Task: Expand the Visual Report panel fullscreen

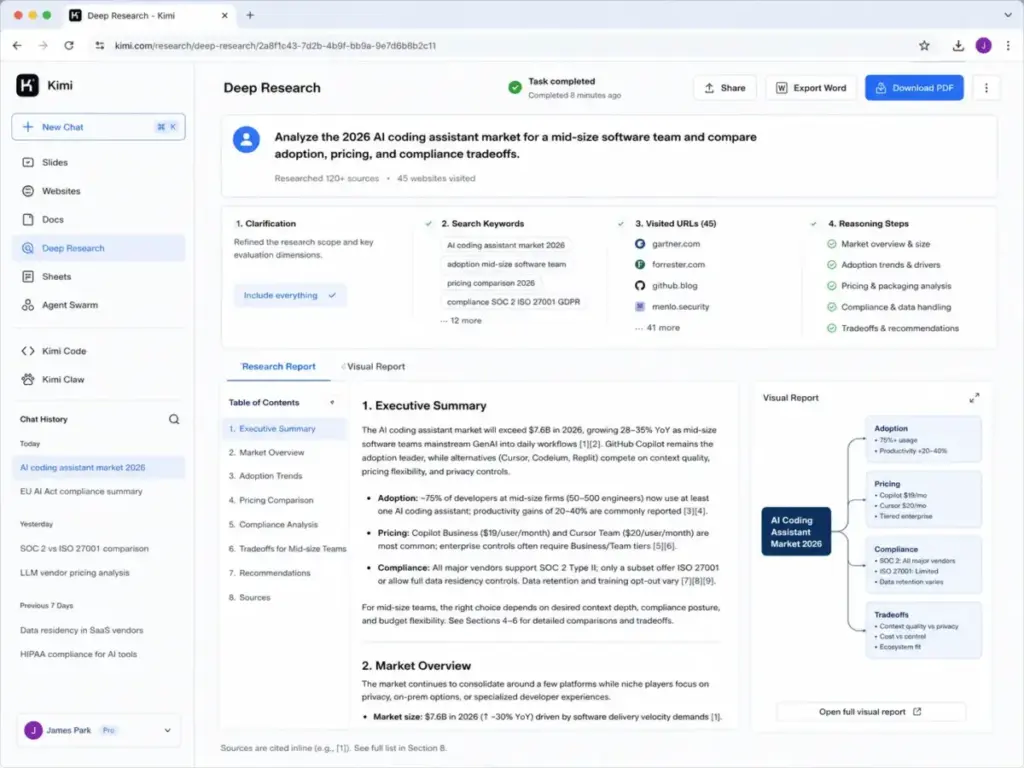Action: [974, 398]
